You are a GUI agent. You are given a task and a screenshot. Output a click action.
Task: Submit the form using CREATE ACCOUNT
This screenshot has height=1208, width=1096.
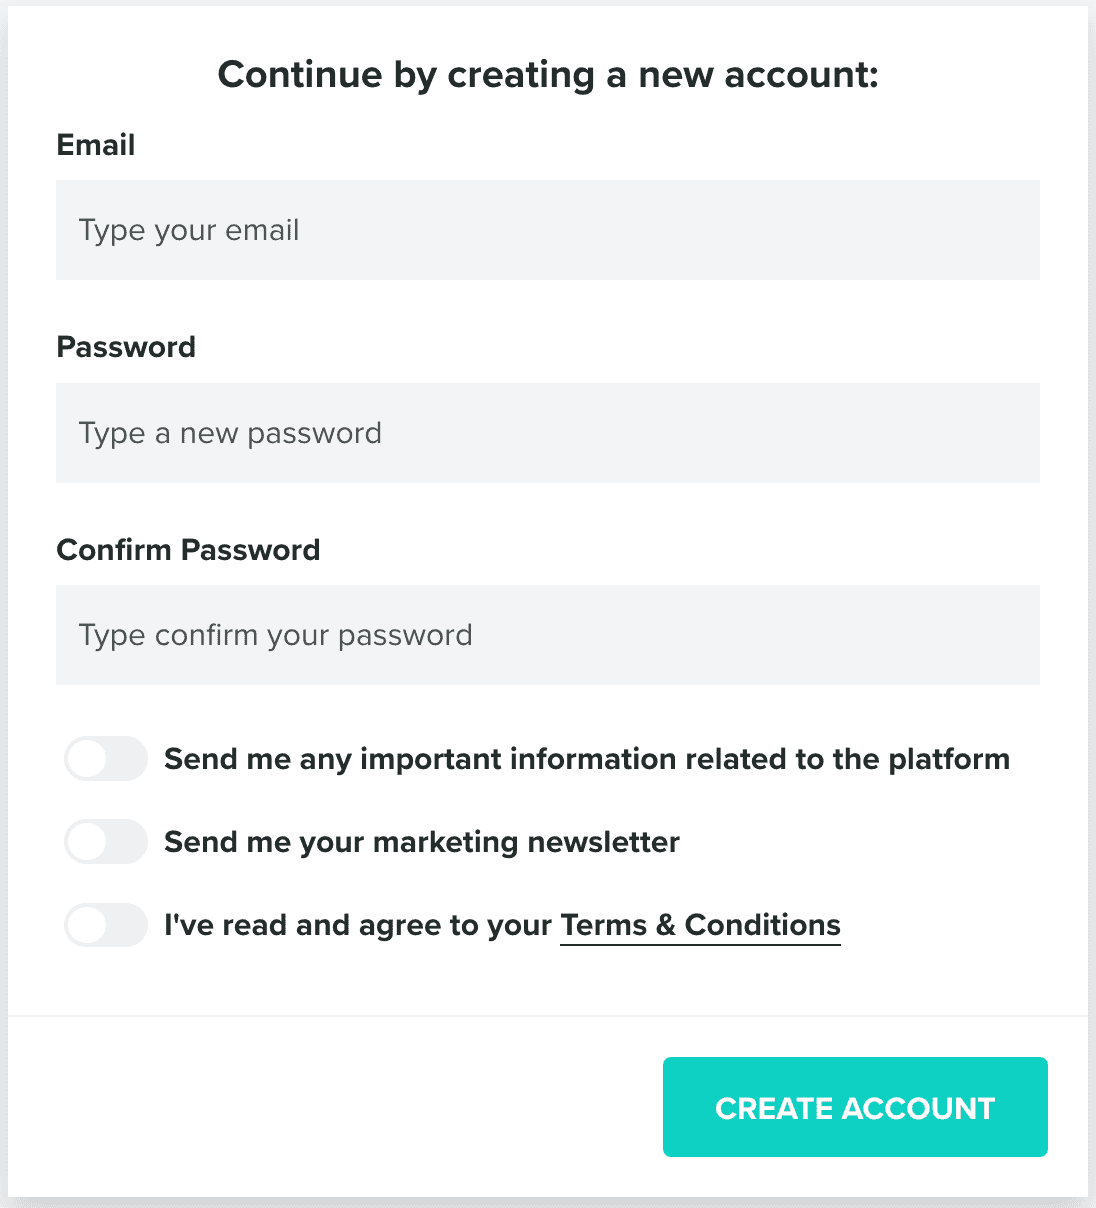pos(854,1107)
